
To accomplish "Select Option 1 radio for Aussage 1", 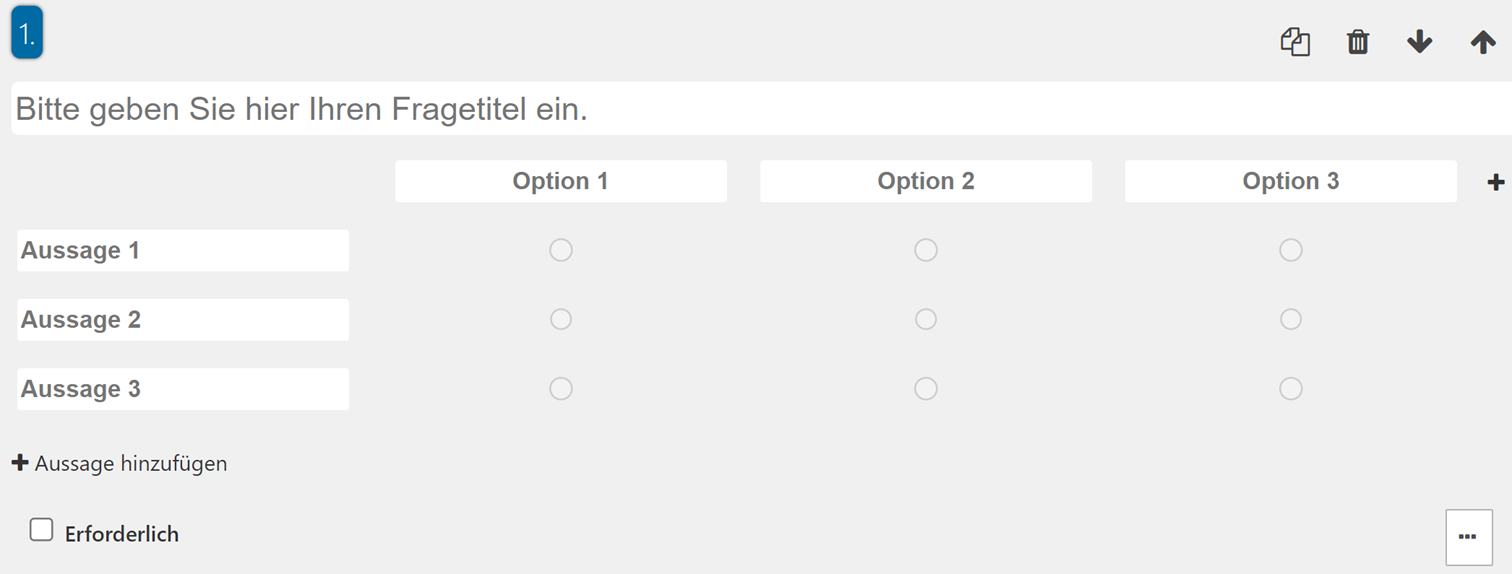I will pyautogui.click(x=561, y=250).
